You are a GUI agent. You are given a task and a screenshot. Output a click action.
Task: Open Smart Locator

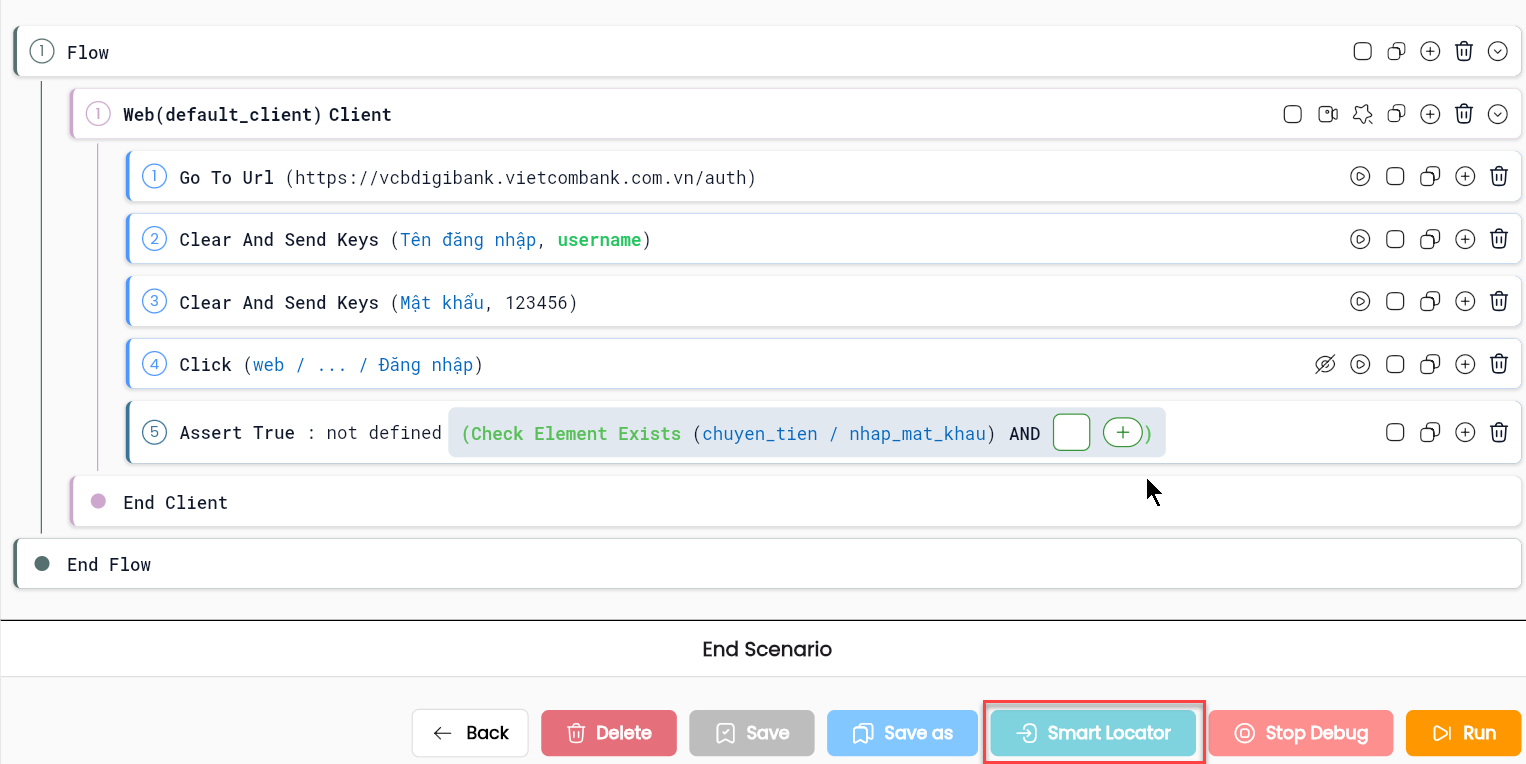point(1093,733)
